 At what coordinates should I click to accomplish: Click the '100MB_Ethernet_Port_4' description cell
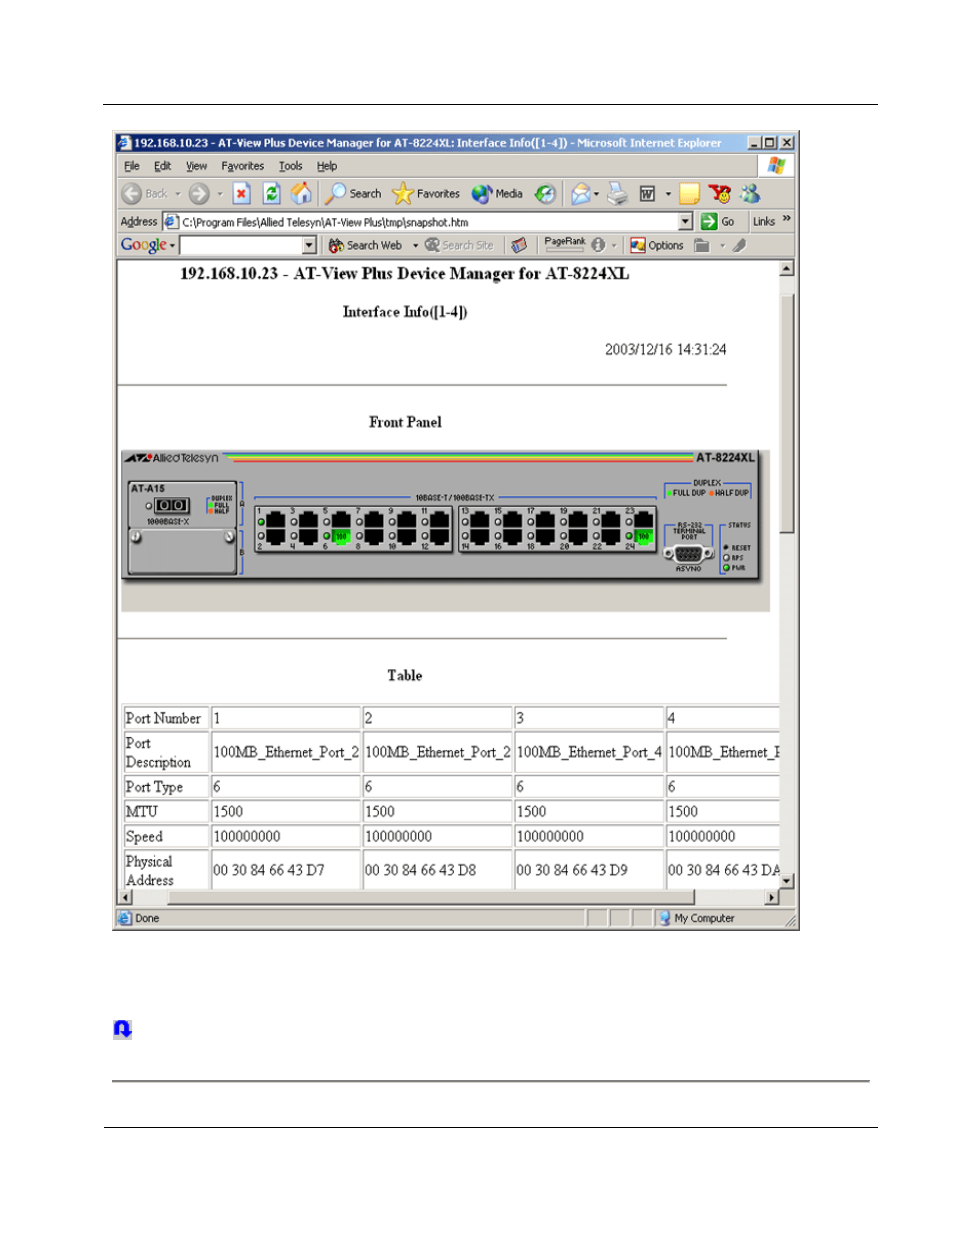click(x=589, y=752)
